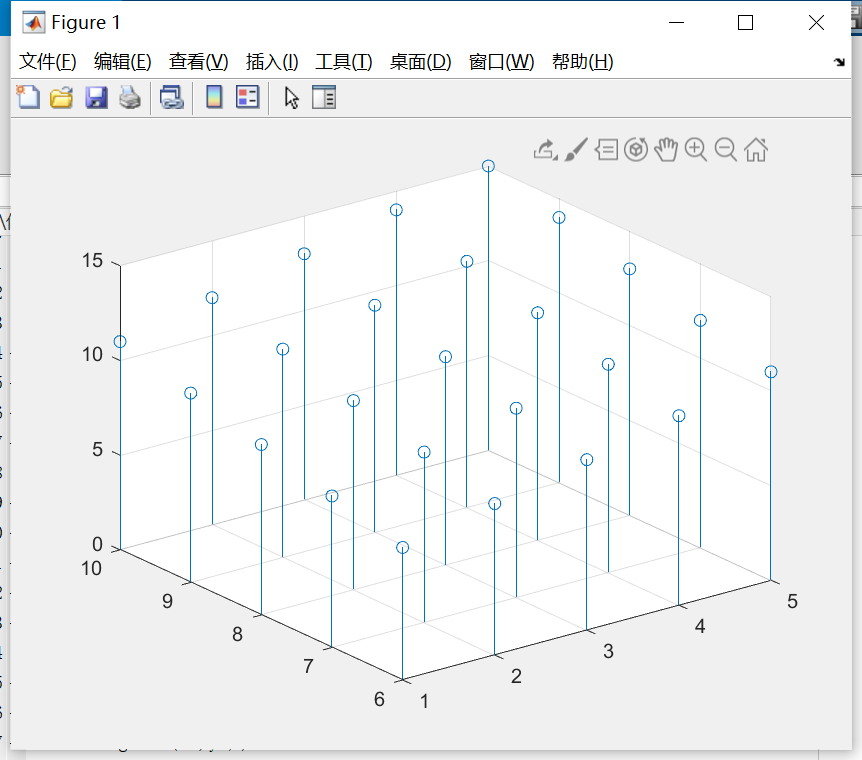Select the Zoom In magnifier
This screenshot has height=760, width=862.
[x=696, y=150]
